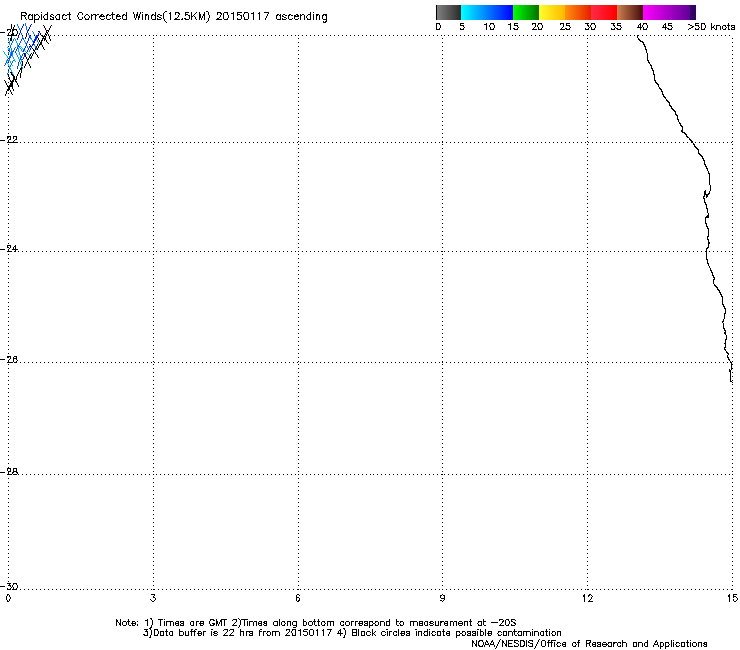740x650 pixels.
Task: Click the '40' legend tick label
Action: click(642, 27)
